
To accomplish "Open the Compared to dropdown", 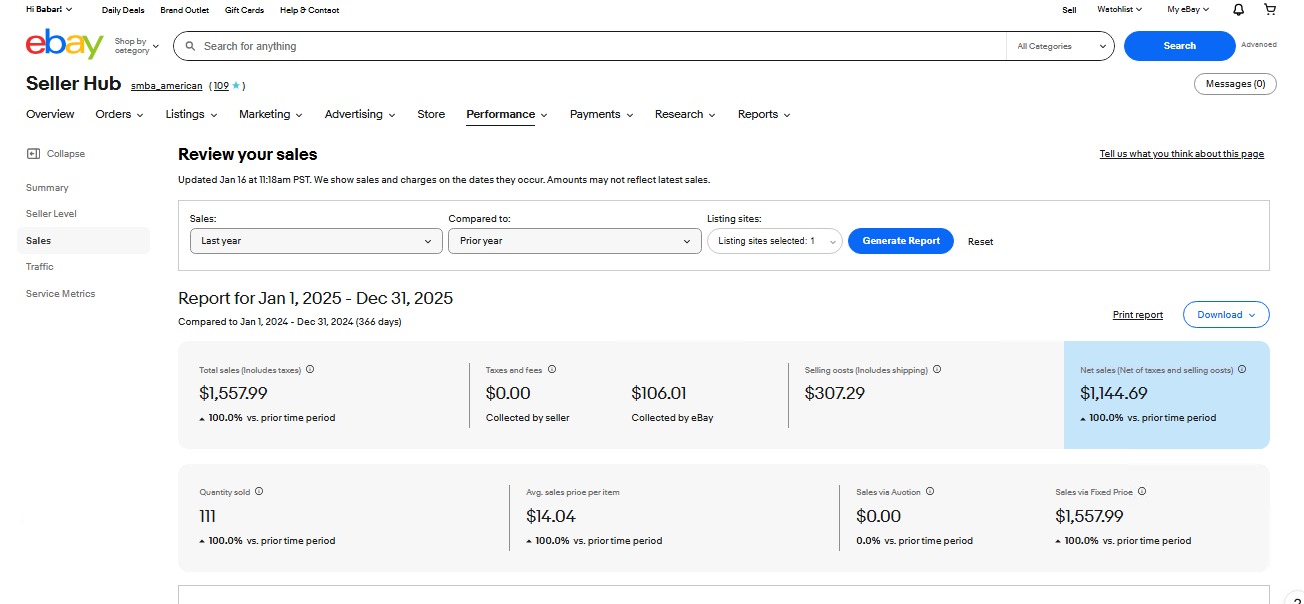I will (574, 241).
